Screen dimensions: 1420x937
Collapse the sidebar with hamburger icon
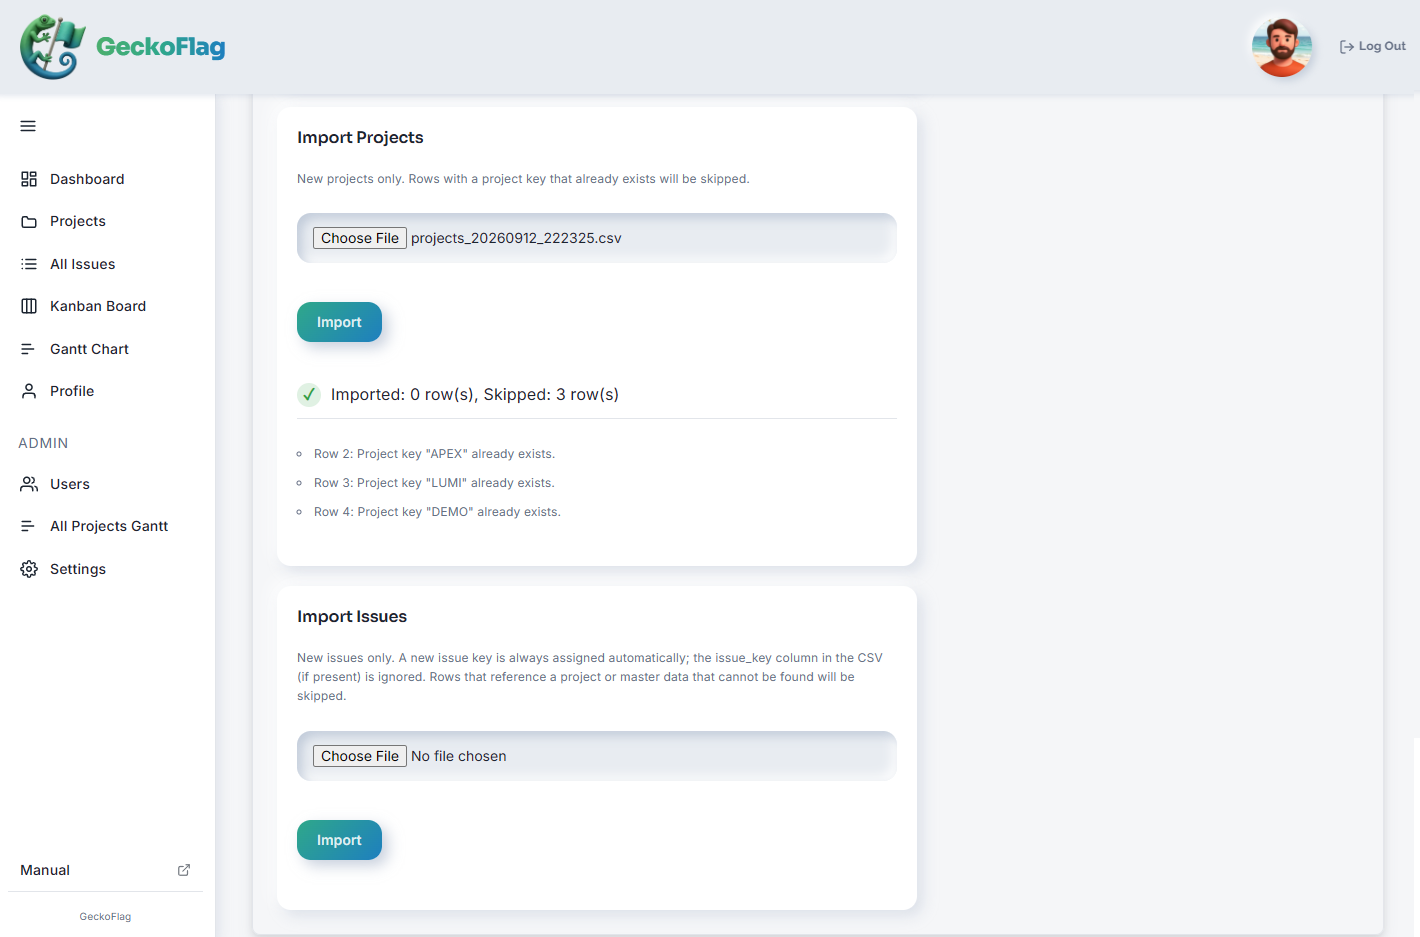(28, 126)
